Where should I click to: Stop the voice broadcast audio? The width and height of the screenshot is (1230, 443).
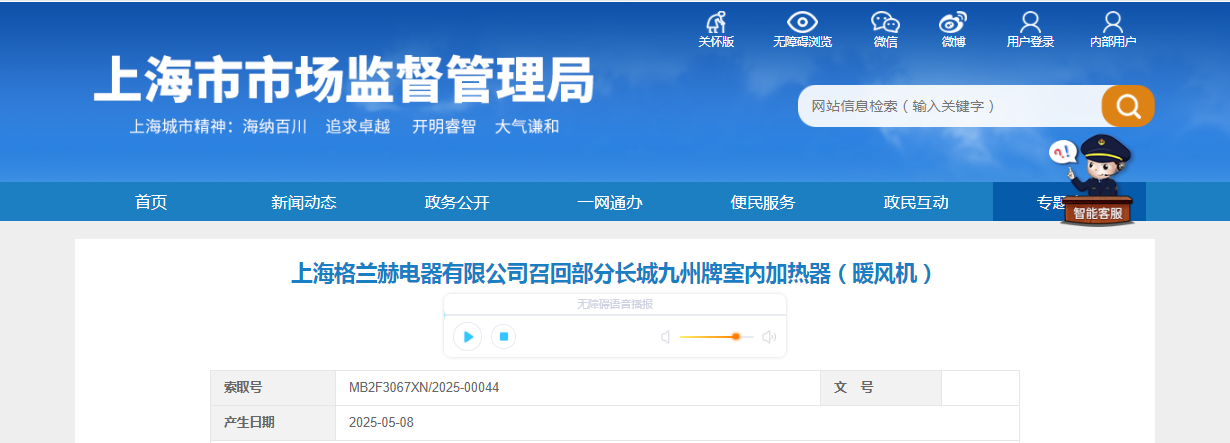click(505, 336)
